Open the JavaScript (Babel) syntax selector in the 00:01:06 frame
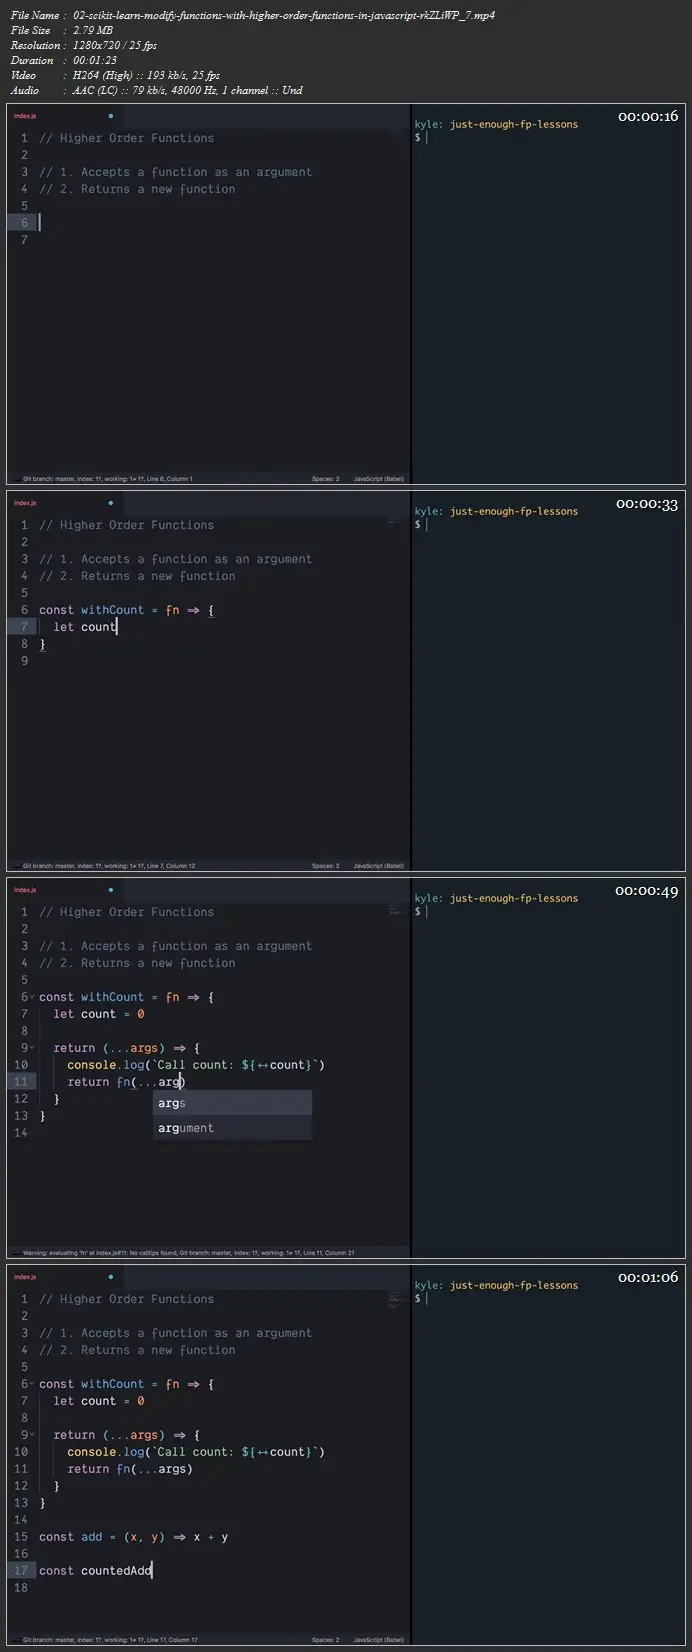This screenshot has height=1652, width=692. [x=379, y=1640]
